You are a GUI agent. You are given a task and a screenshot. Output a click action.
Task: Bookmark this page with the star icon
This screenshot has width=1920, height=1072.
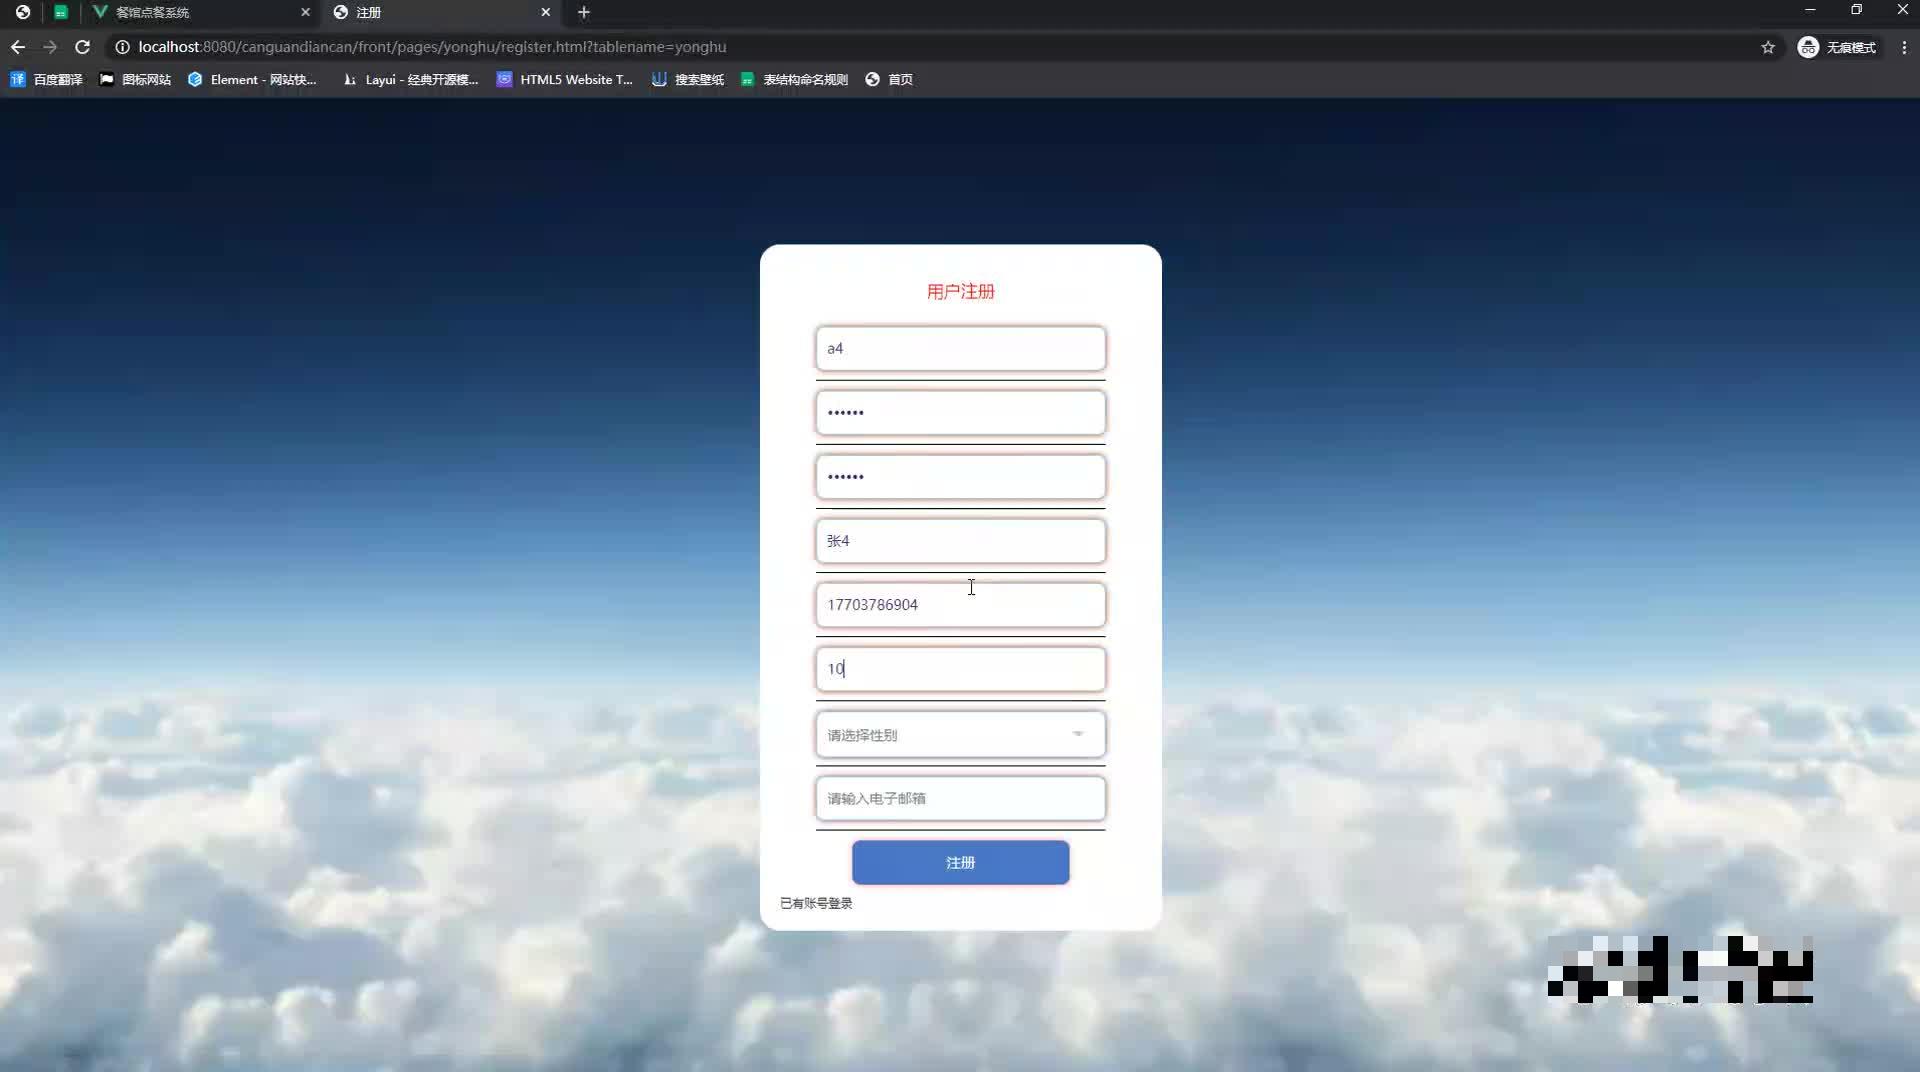click(x=1768, y=46)
